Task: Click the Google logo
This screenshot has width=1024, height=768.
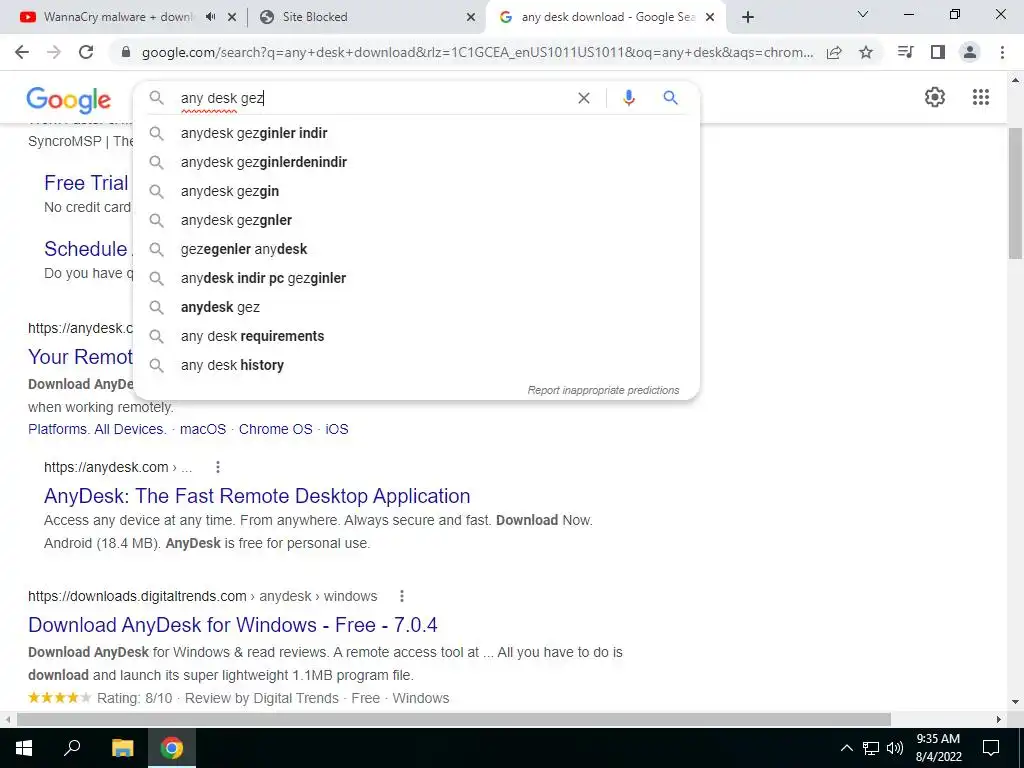Action: (x=69, y=100)
